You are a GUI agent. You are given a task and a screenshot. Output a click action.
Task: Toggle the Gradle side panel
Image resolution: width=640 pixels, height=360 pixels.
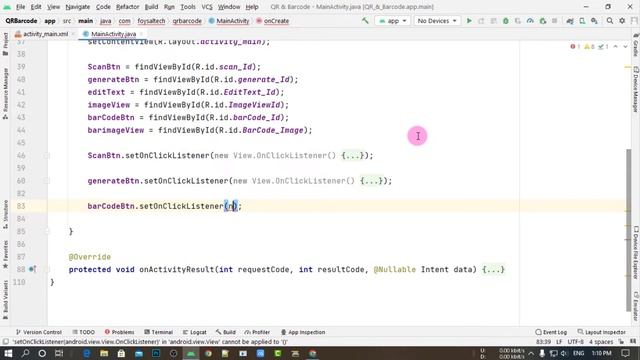(x=636, y=45)
